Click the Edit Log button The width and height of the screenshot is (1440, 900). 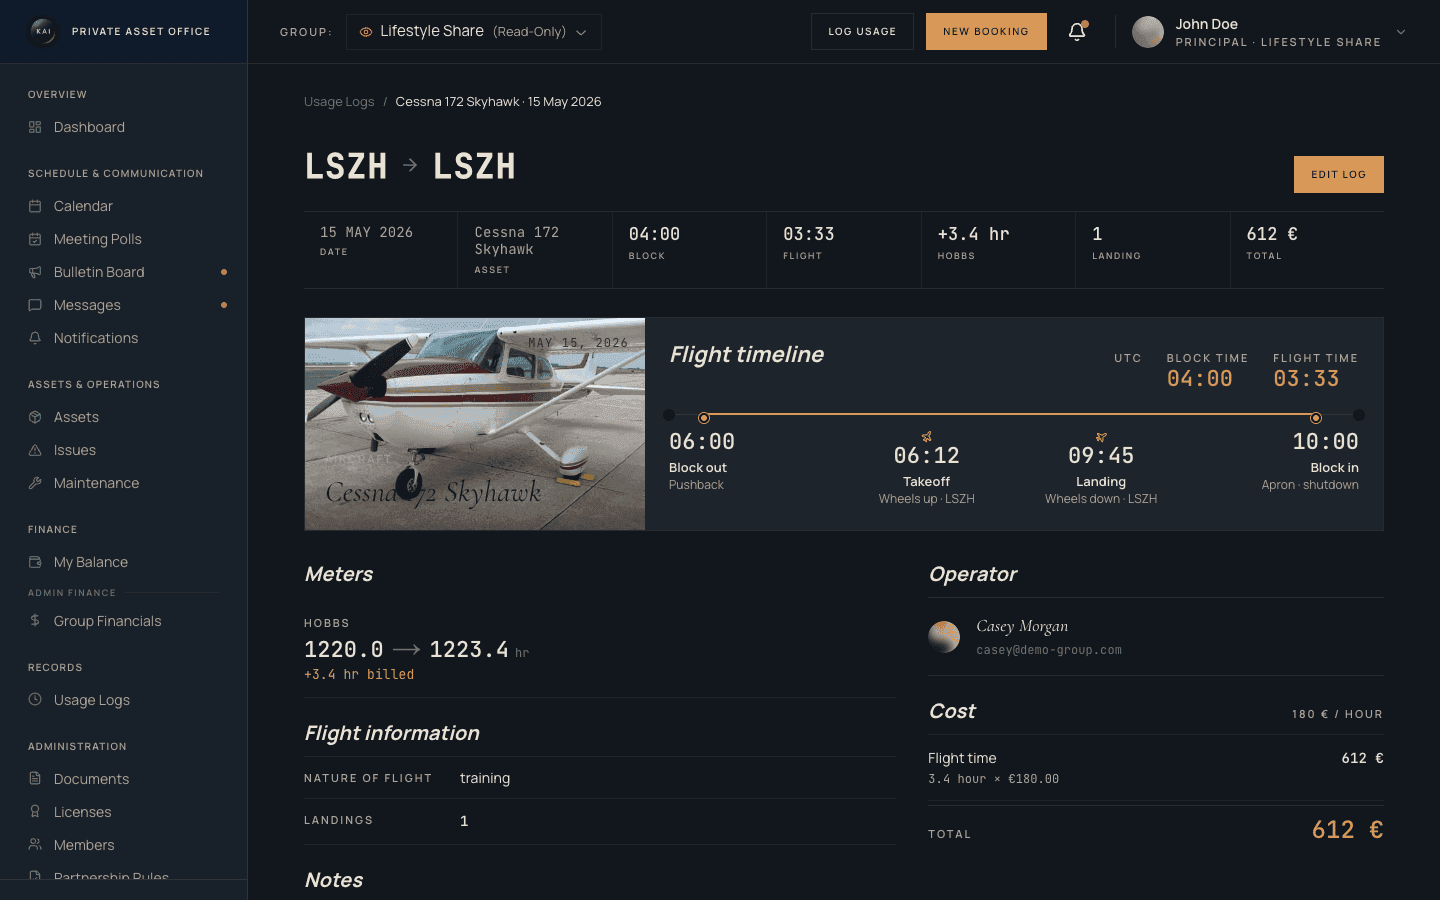(x=1339, y=174)
